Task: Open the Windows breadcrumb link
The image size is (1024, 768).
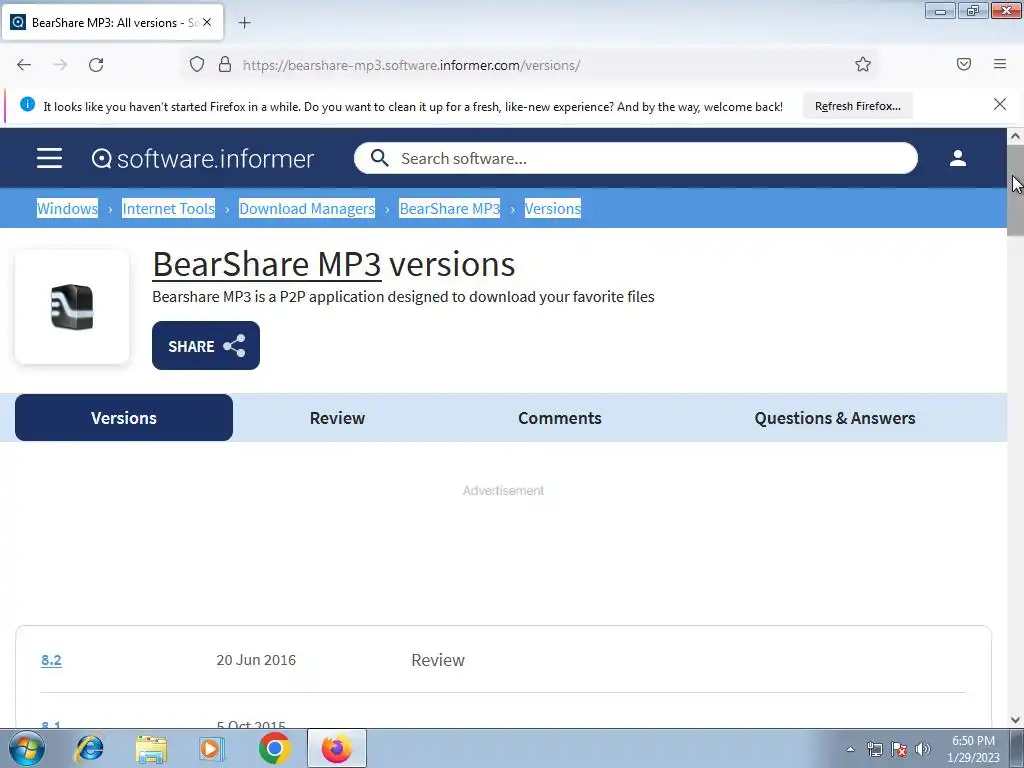Action: point(67,208)
